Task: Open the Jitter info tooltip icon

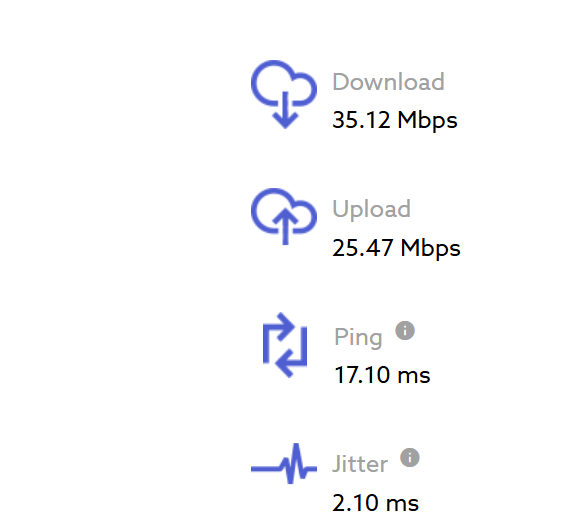Action: pos(410,457)
